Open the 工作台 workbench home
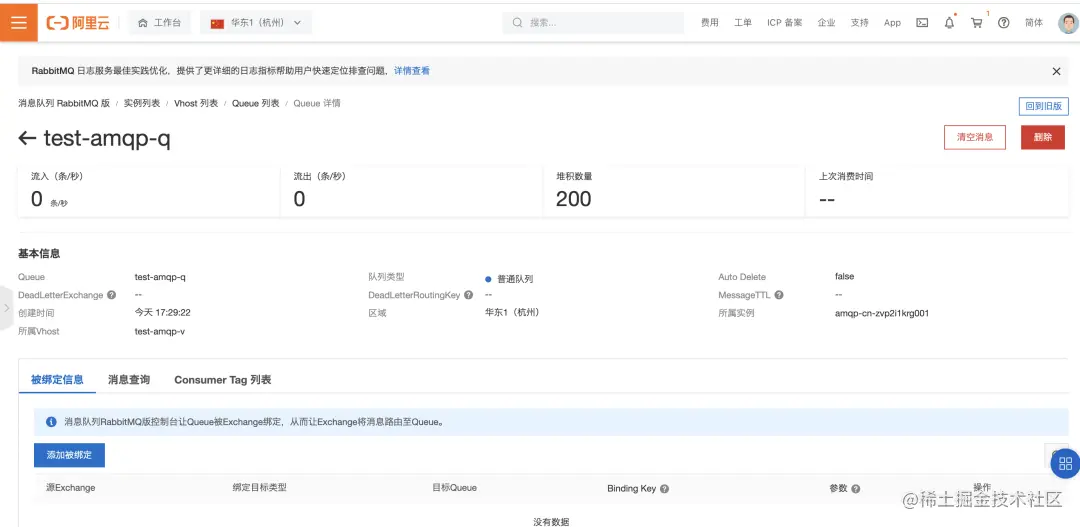The width and height of the screenshot is (1080, 527). [159, 23]
